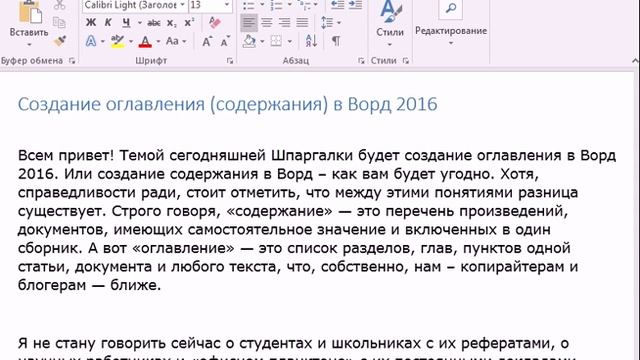This screenshot has width=640, height=360.
Task: Apply text effects with glowing A
Action: [91, 41]
